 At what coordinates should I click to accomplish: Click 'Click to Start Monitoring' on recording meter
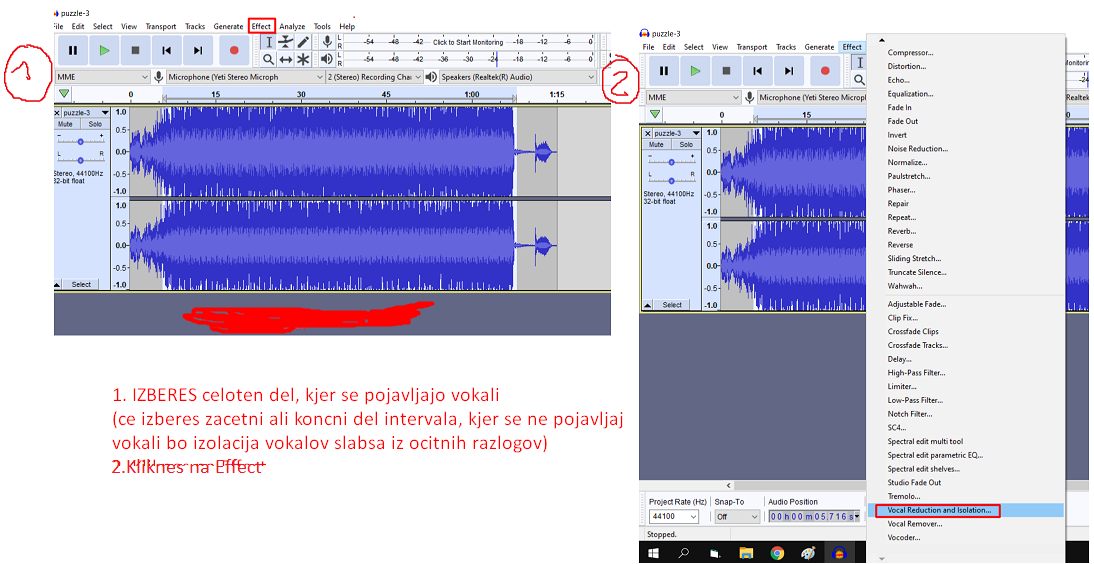coord(468,43)
